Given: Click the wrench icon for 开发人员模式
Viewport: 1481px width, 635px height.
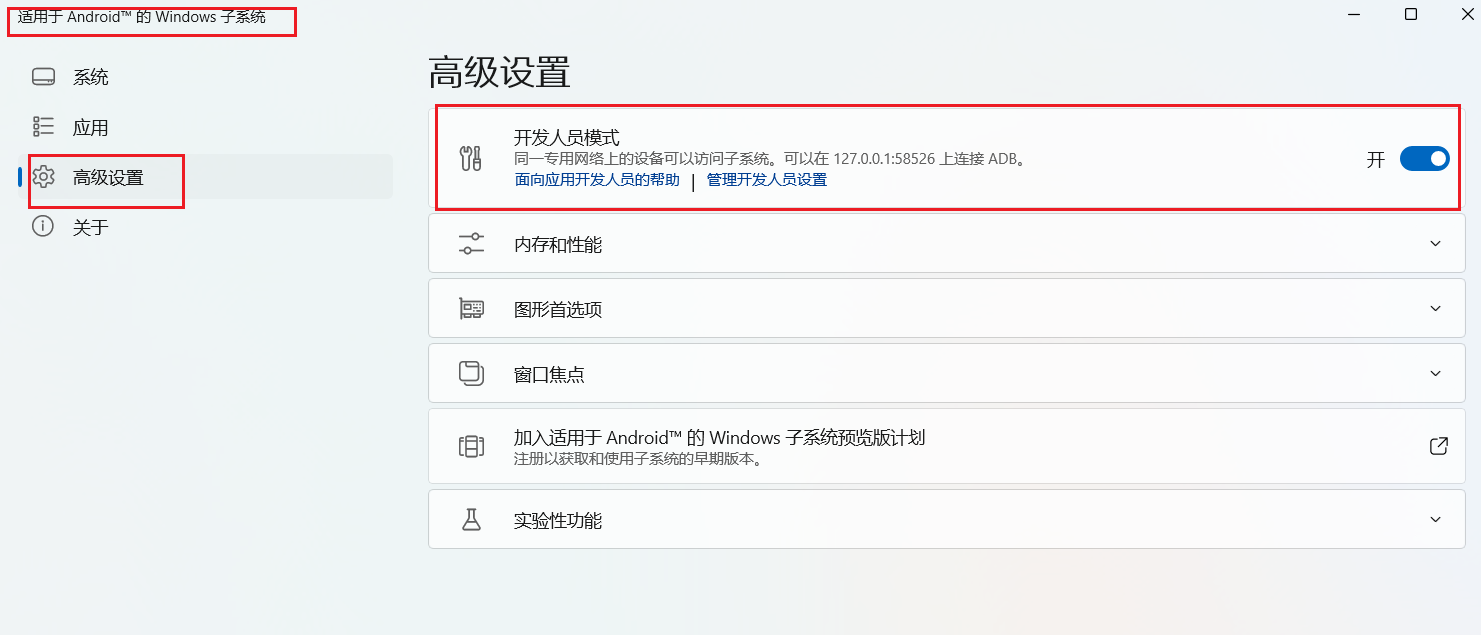Looking at the screenshot, I should pyautogui.click(x=470, y=158).
